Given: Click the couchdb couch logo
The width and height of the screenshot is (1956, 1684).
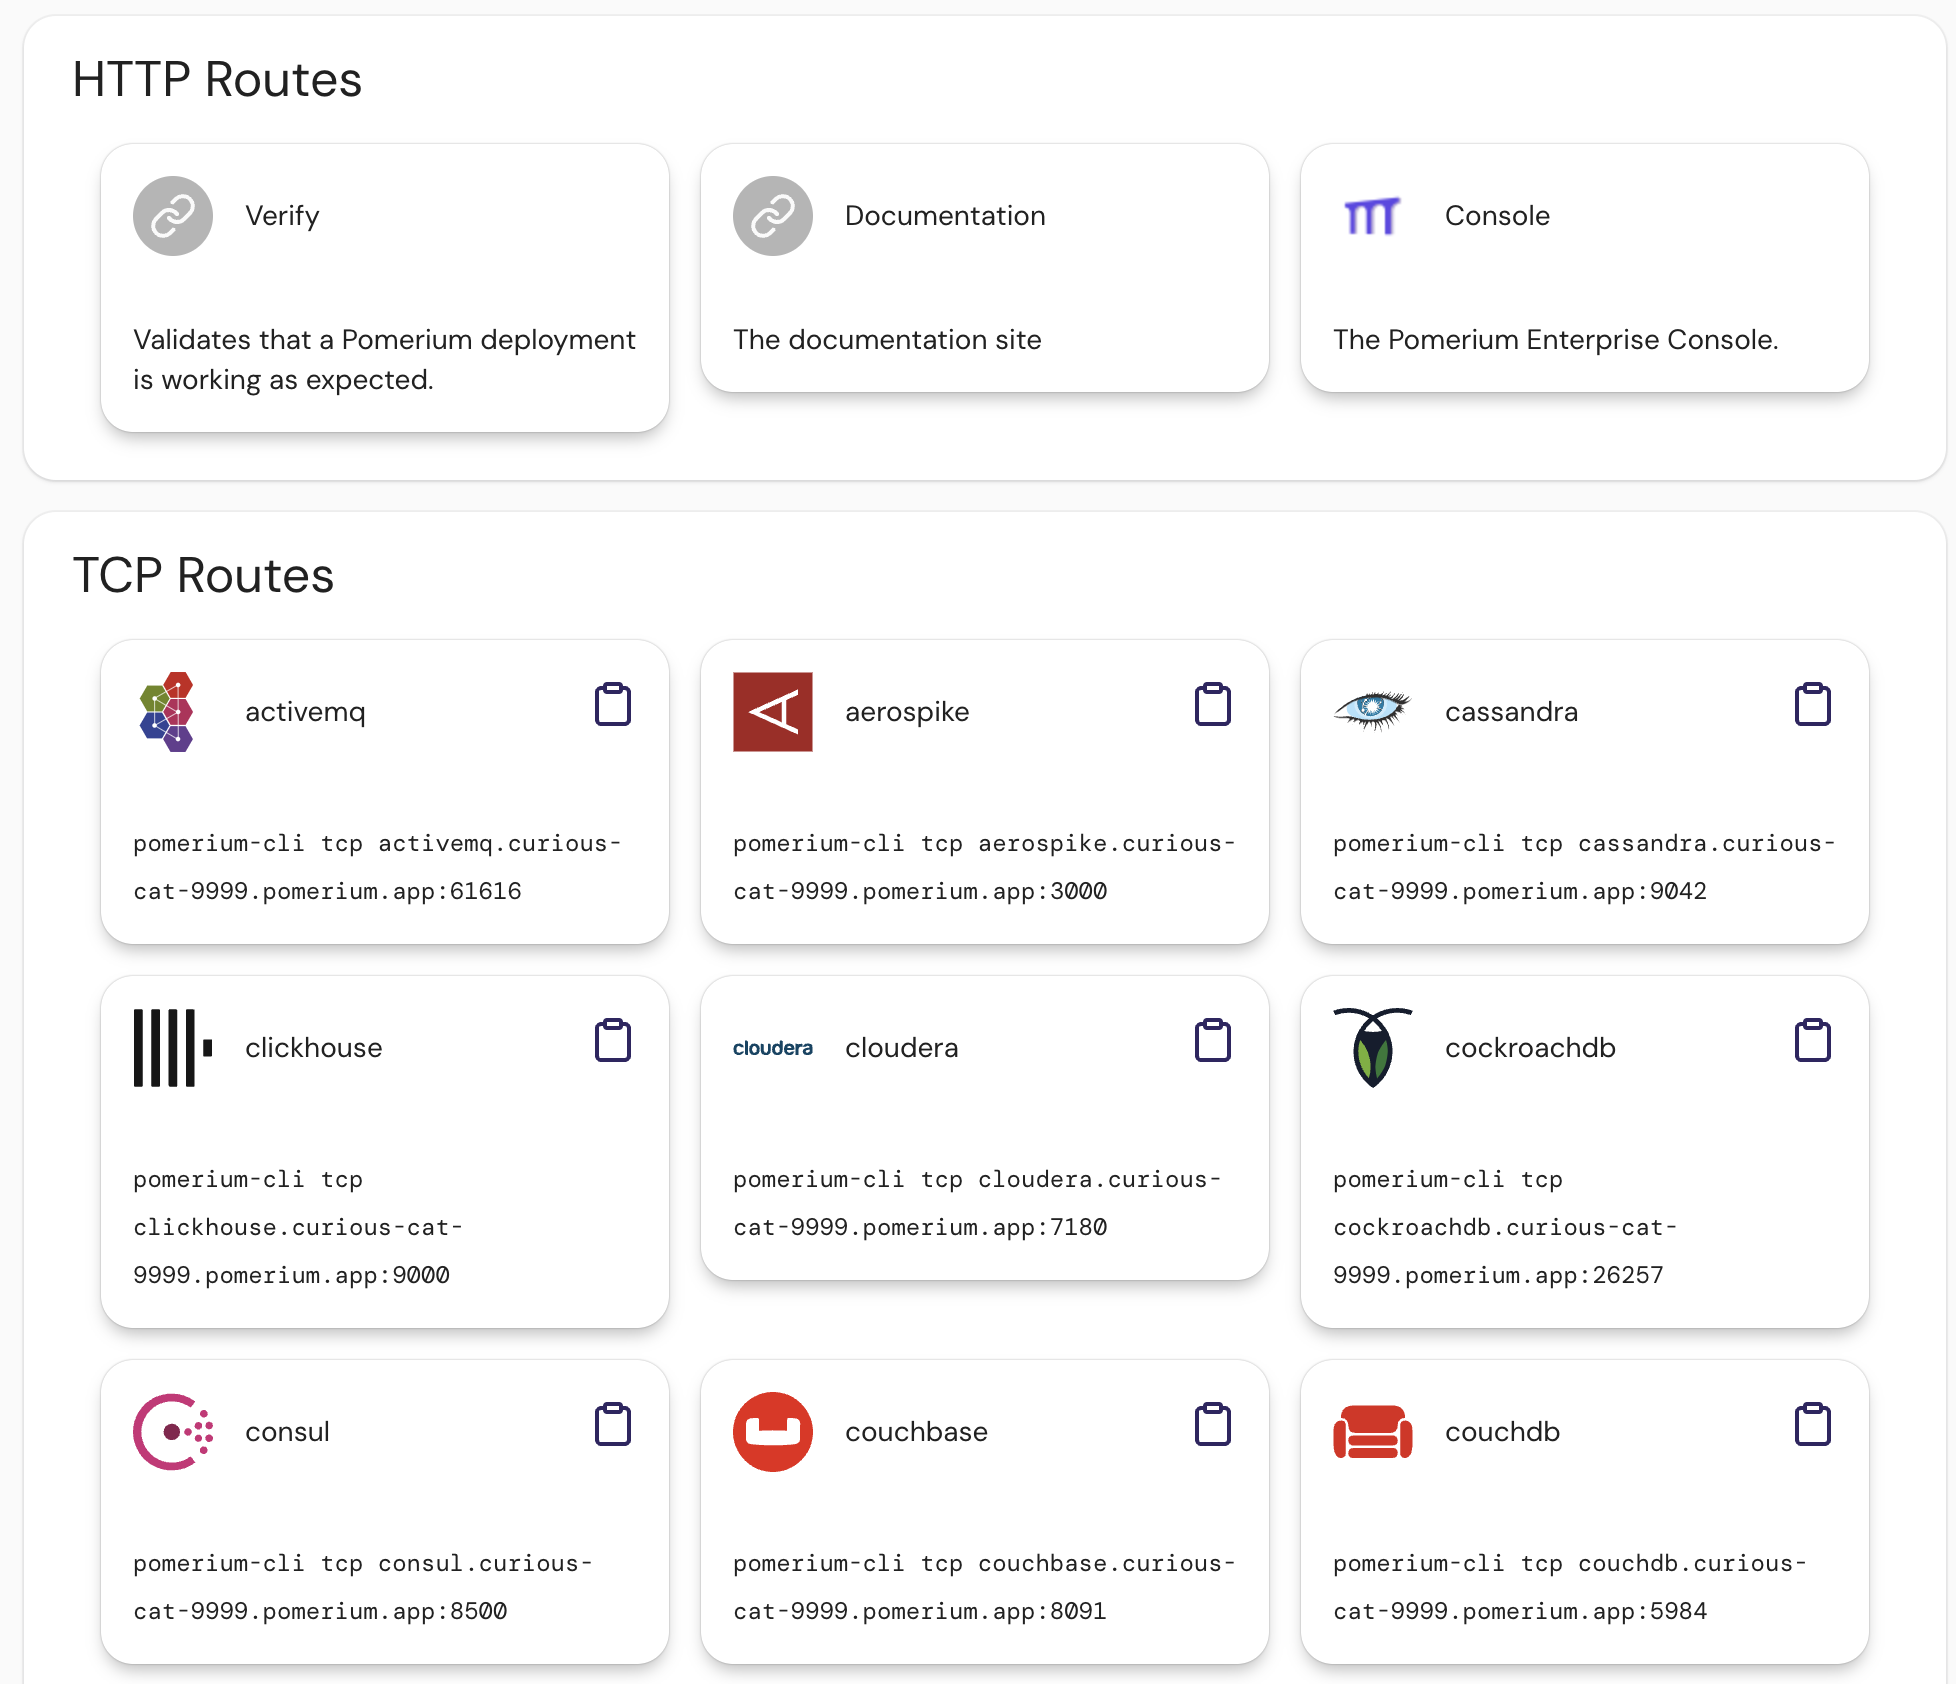Looking at the screenshot, I should (1372, 1431).
